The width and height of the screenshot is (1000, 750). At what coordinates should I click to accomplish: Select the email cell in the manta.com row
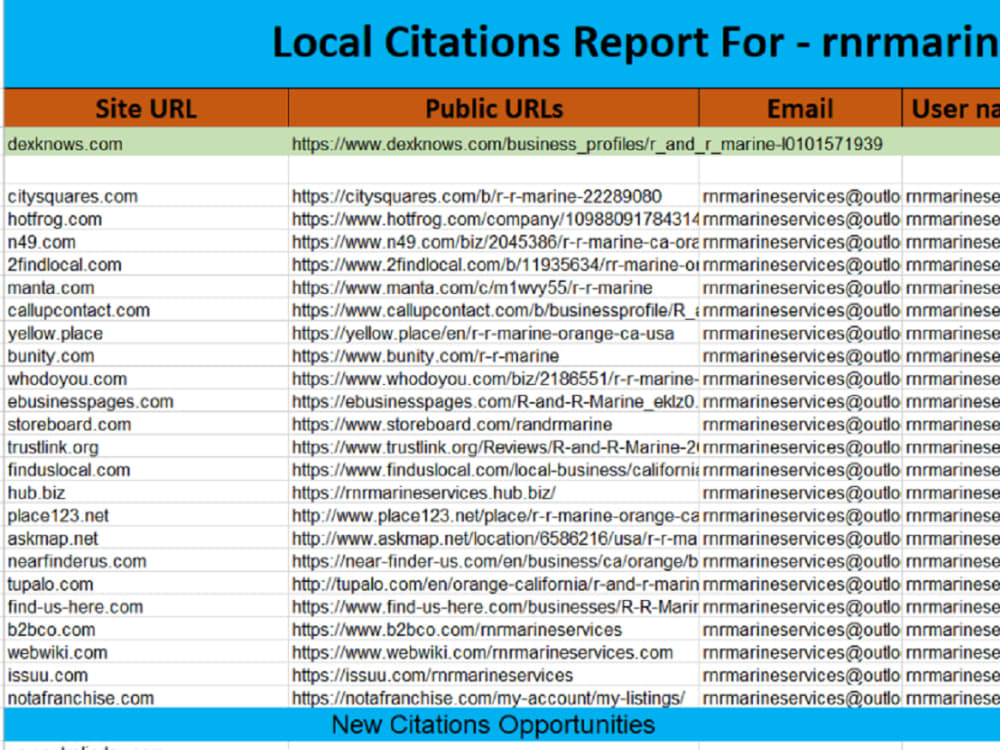[800, 288]
